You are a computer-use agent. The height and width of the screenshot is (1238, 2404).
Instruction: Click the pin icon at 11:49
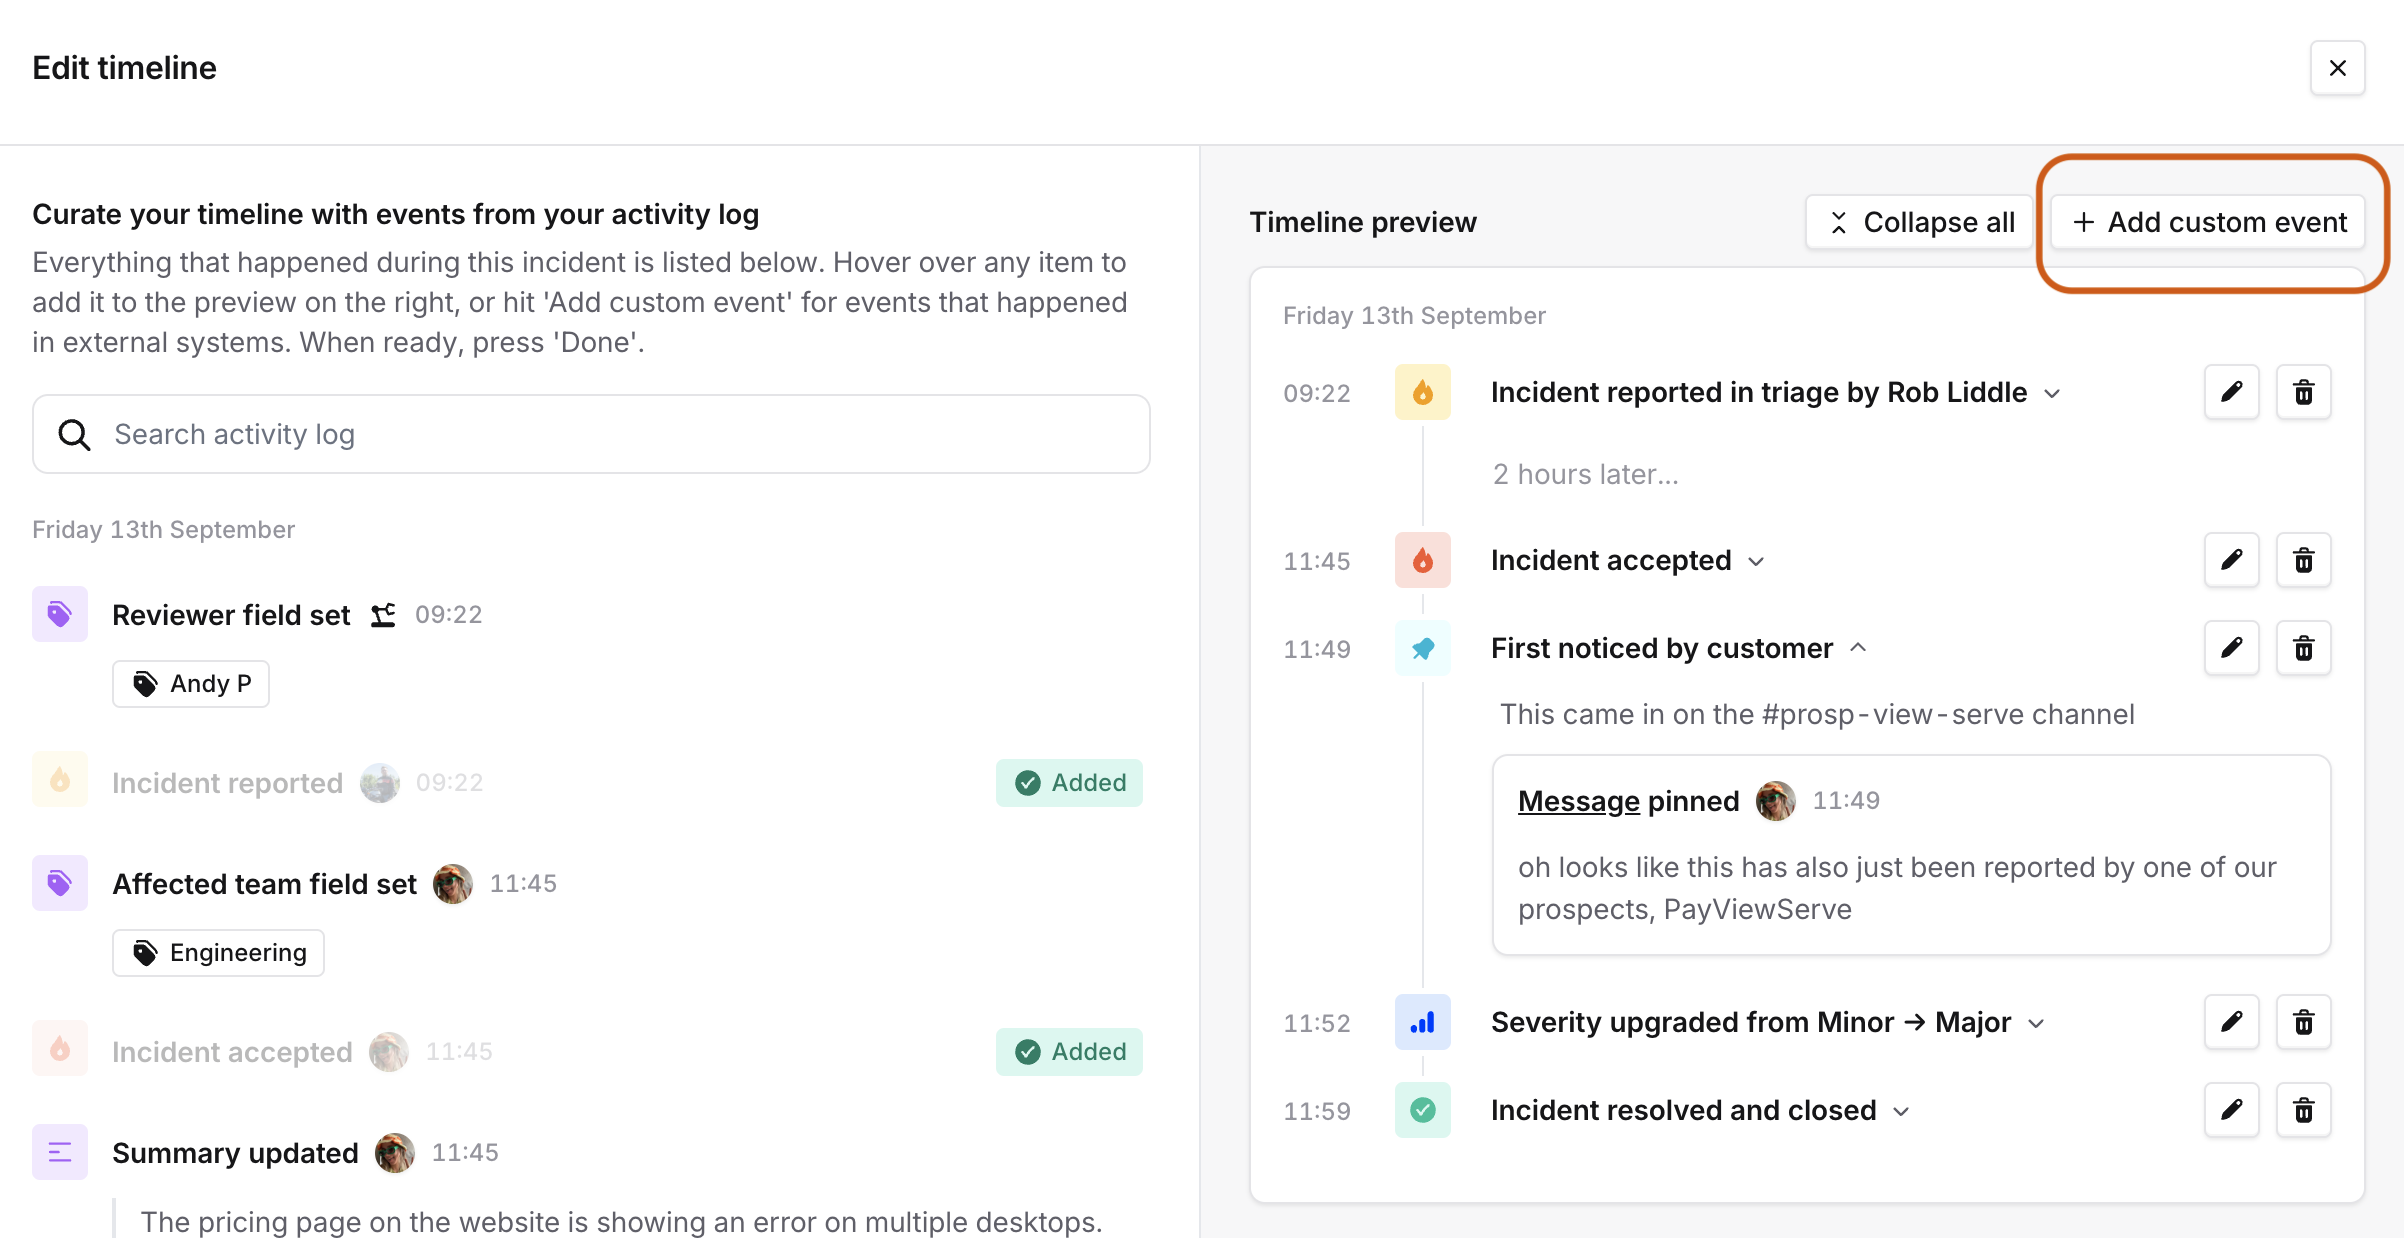[1422, 648]
